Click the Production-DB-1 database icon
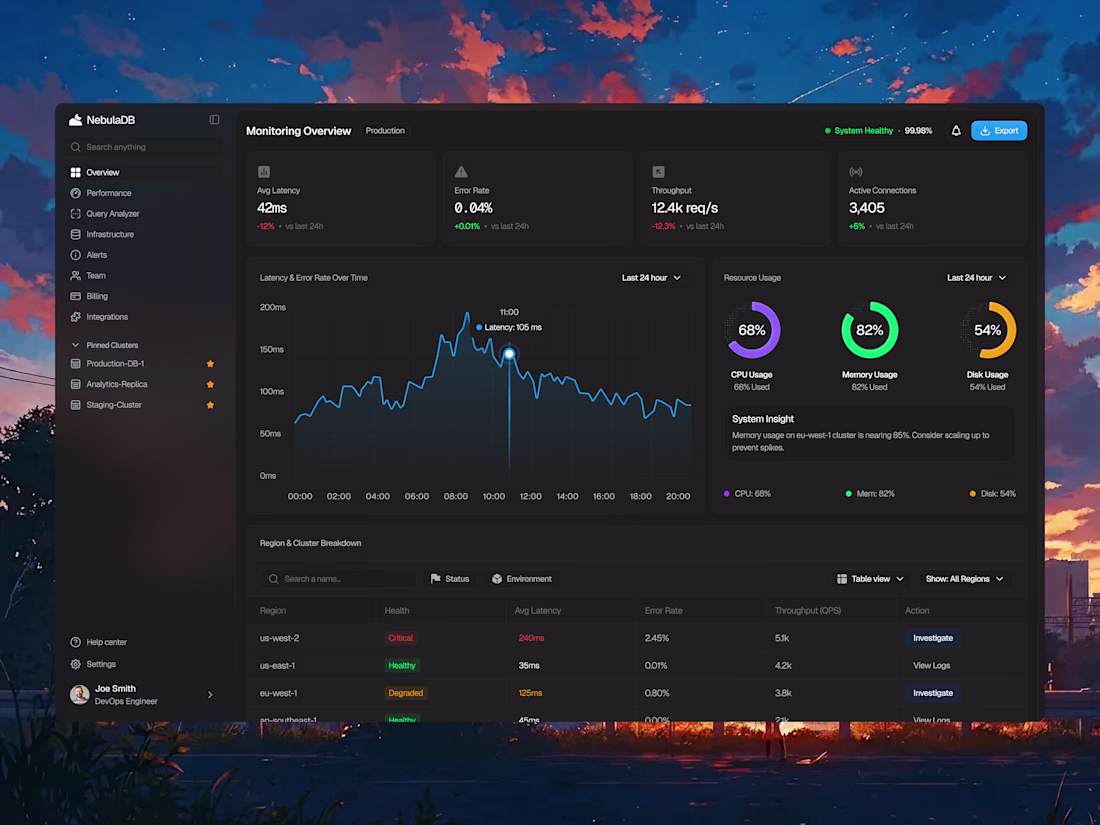The image size is (1100, 825). (76, 363)
